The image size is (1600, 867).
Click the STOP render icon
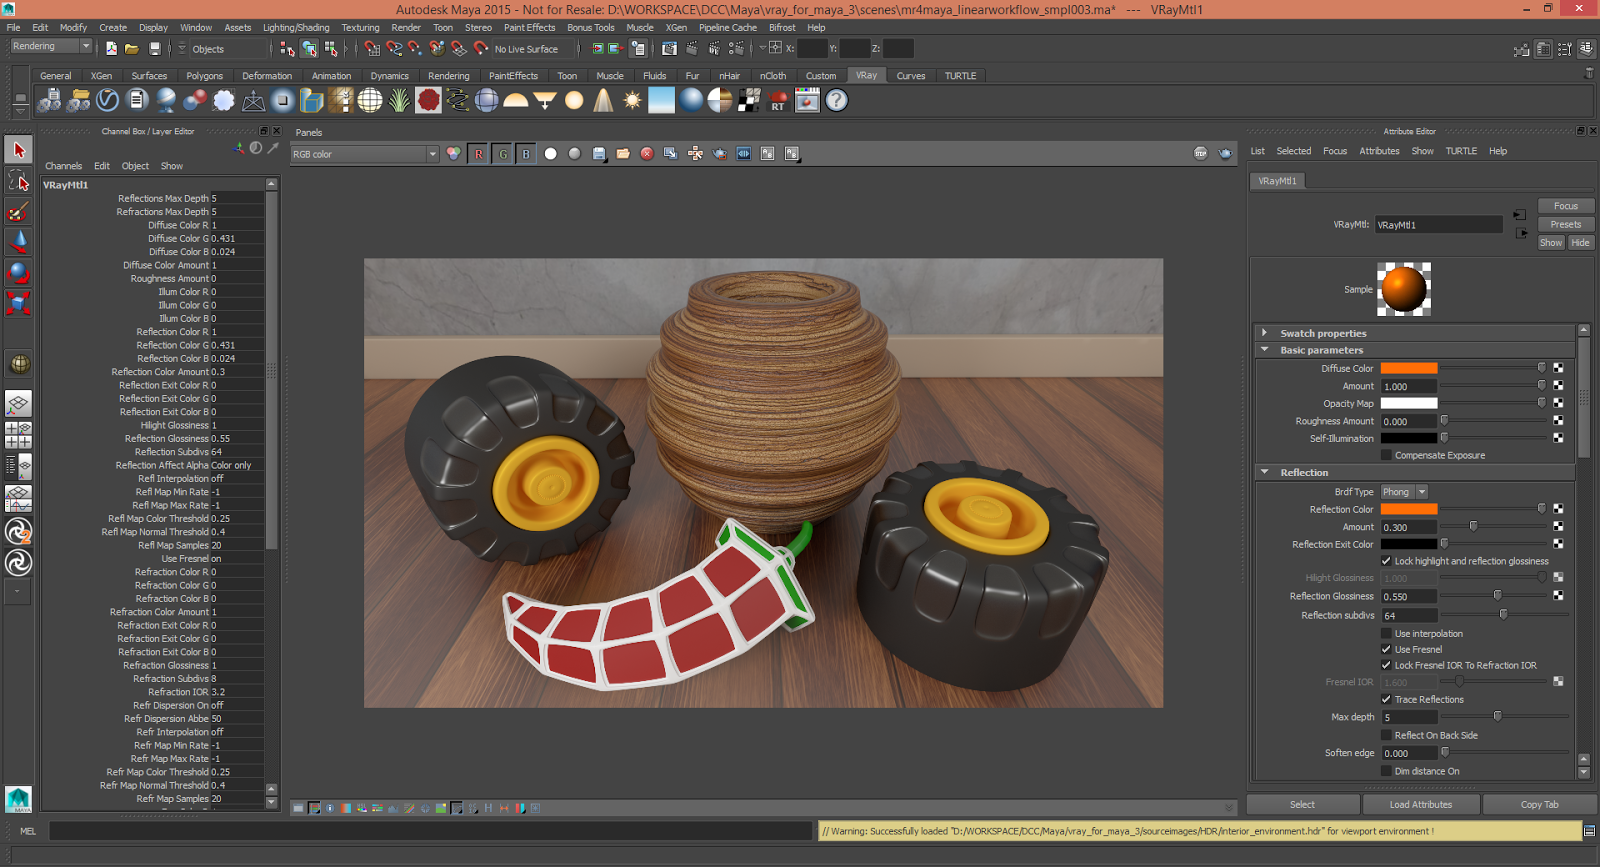(1200, 153)
